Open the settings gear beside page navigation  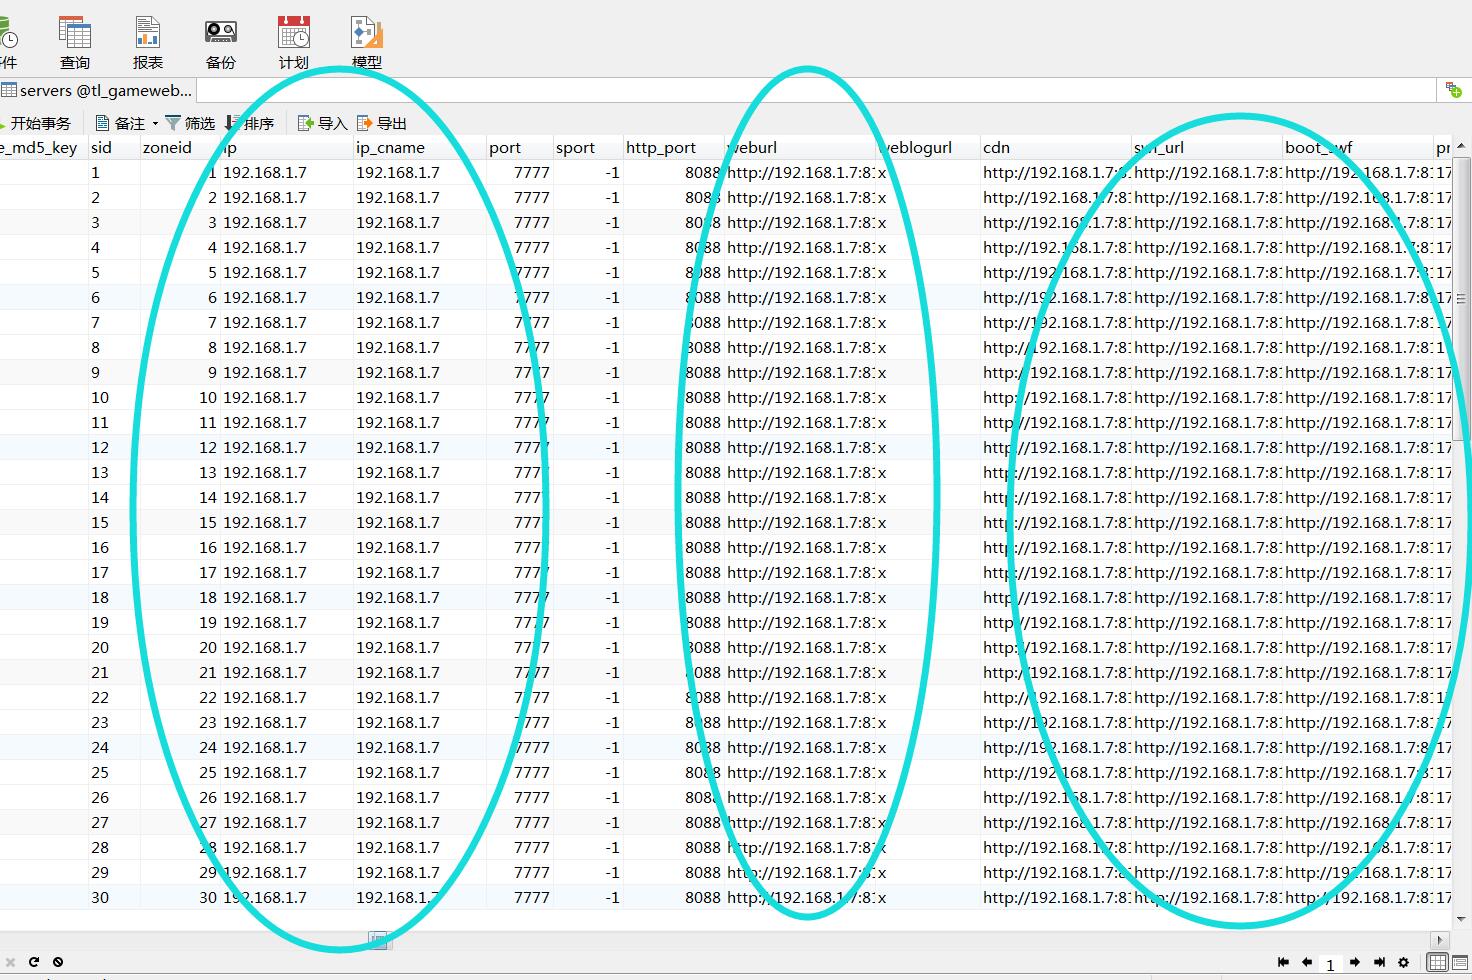[x=1403, y=962]
